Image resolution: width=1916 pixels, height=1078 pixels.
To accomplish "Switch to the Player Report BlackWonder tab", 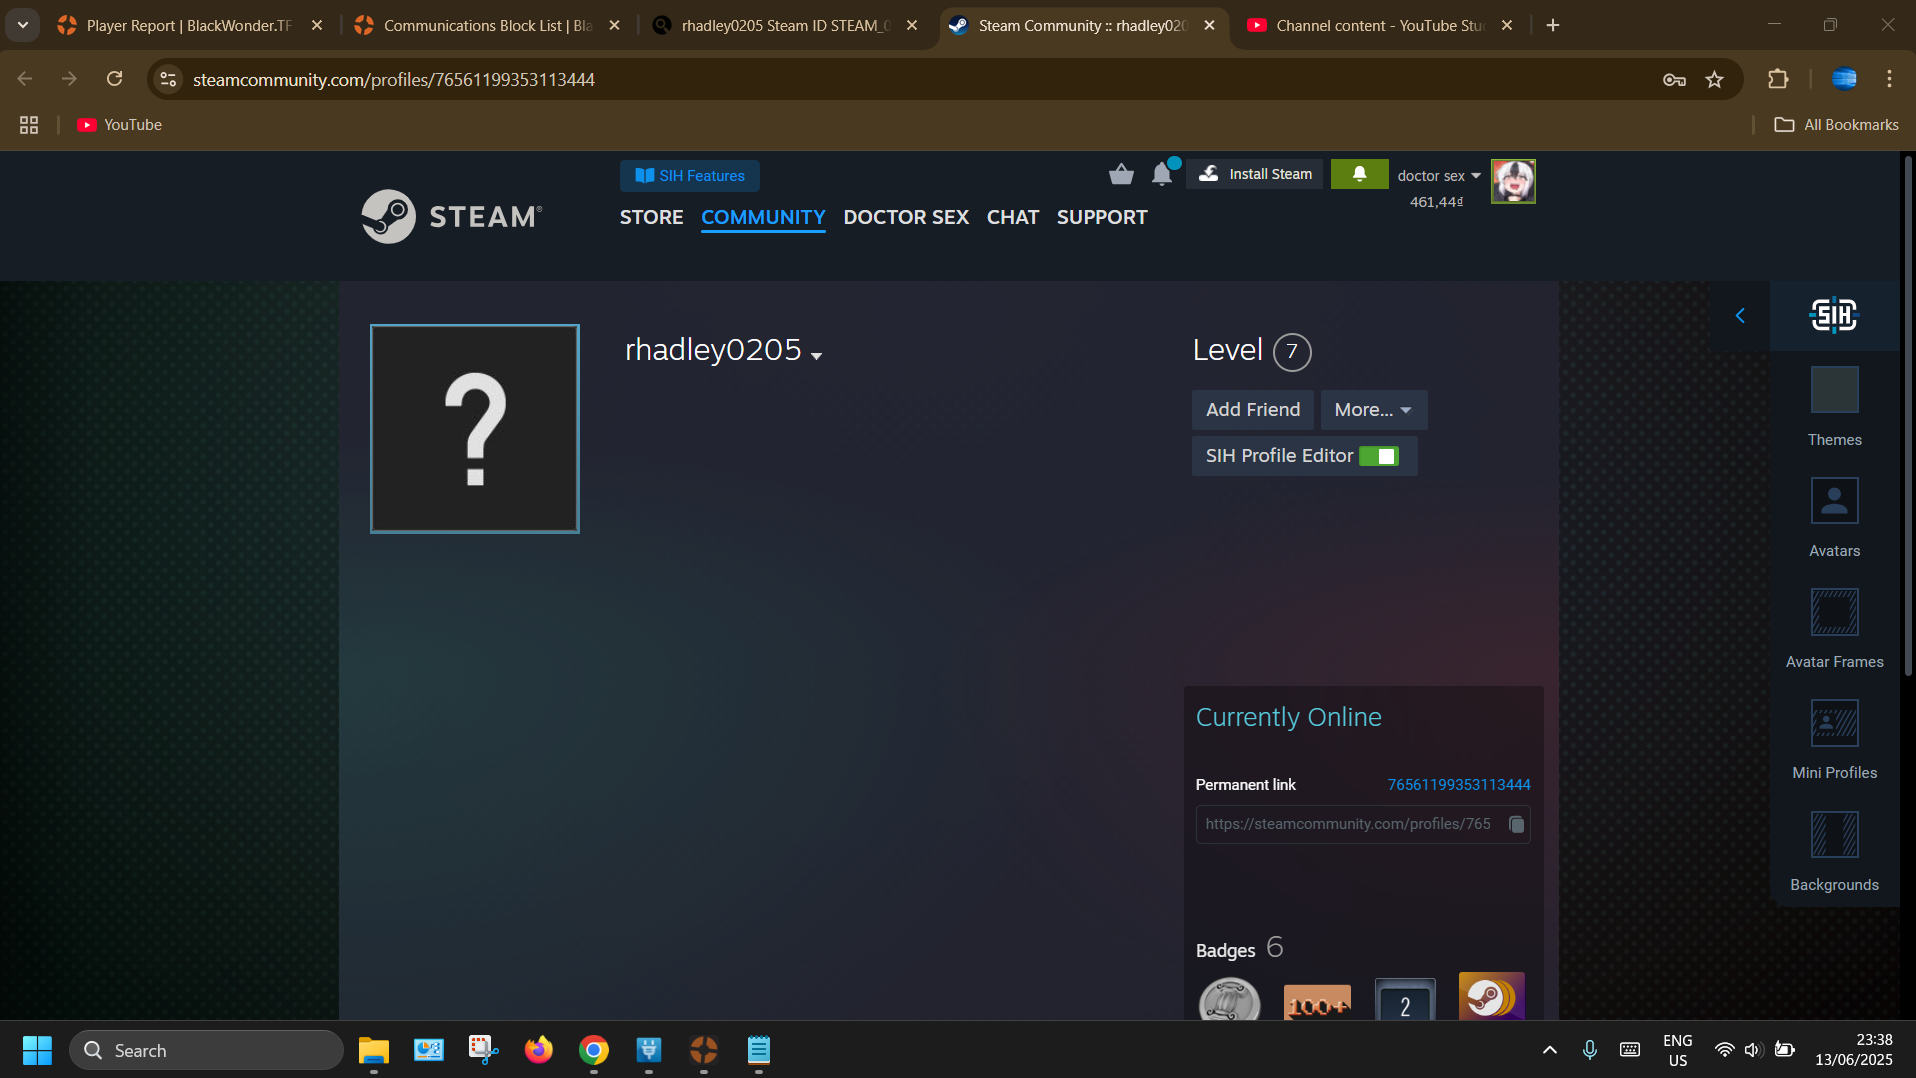I will [x=190, y=25].
